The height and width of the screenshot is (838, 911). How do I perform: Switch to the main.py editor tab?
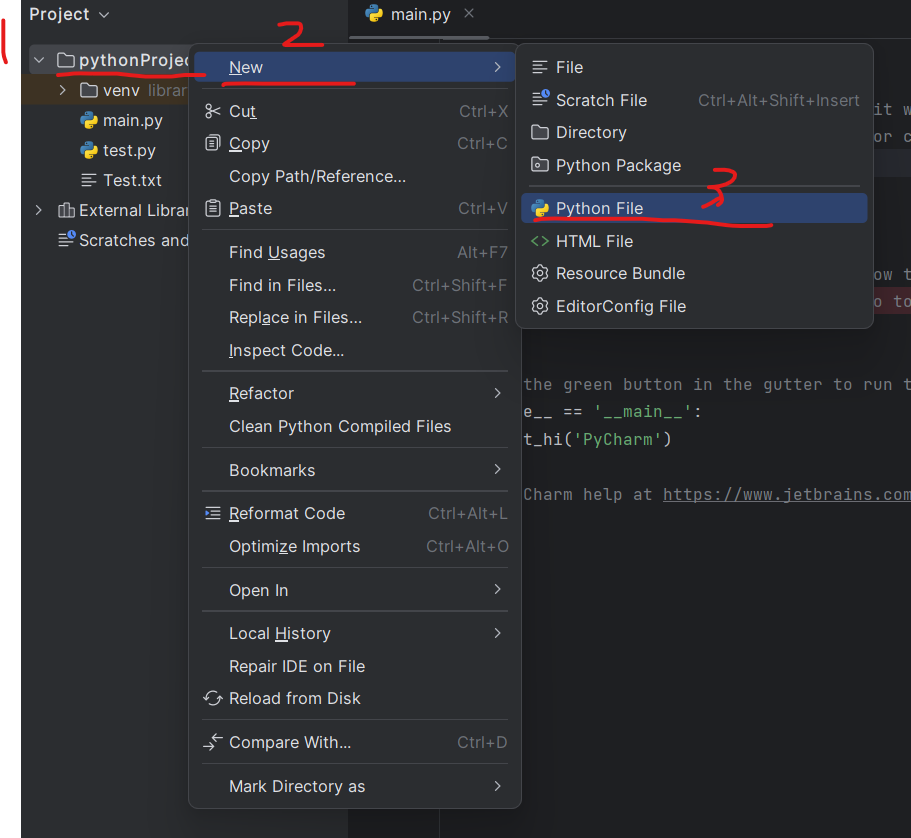[420, 14]
